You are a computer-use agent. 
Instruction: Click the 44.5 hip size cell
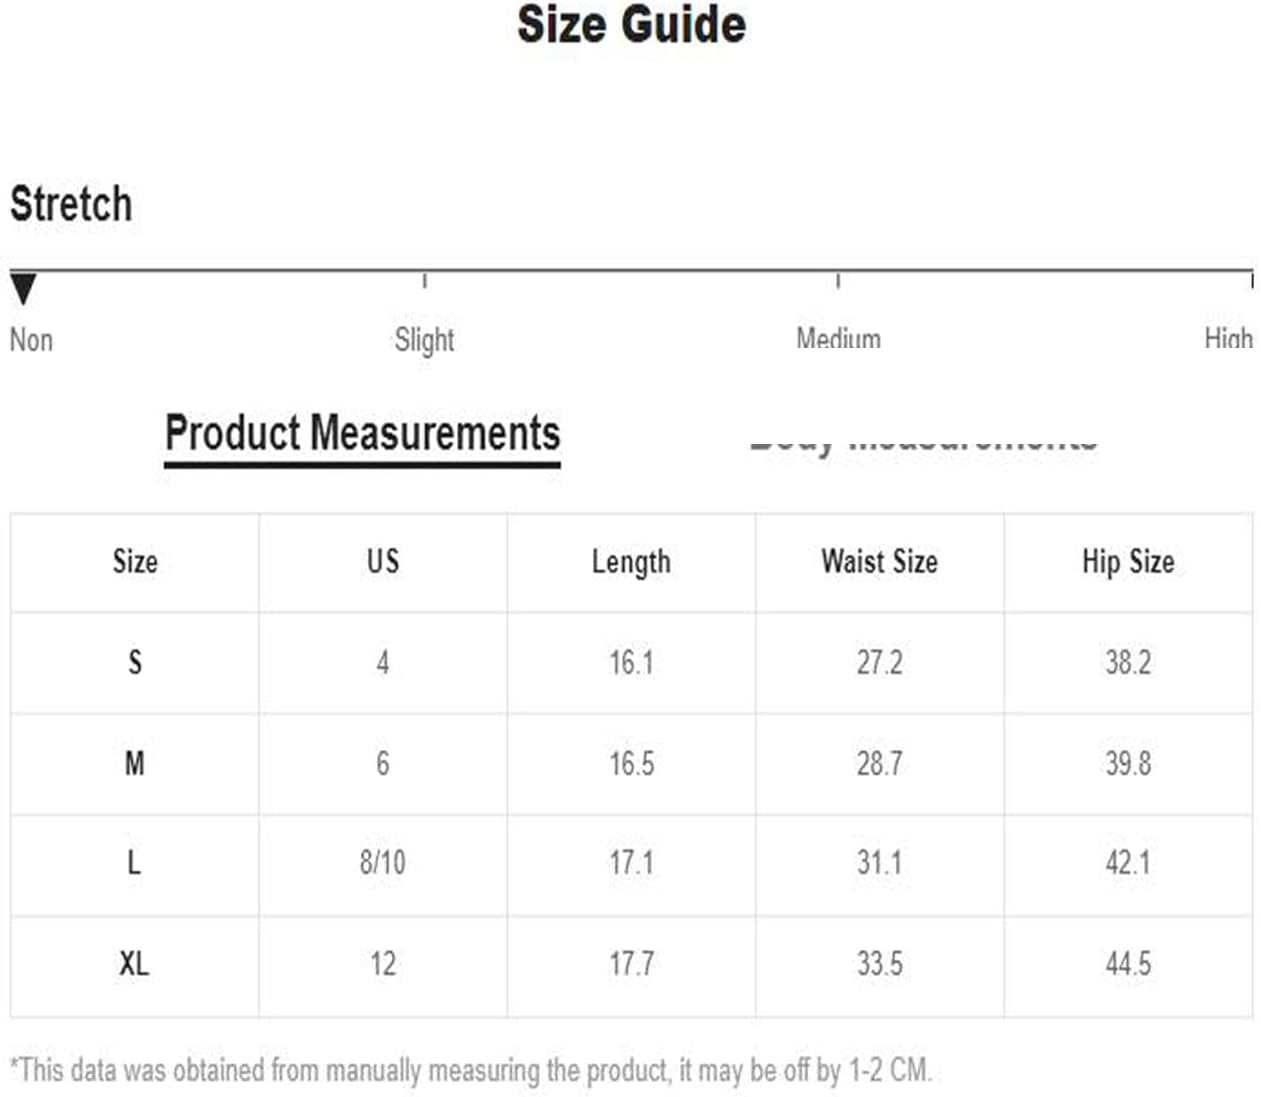(x=1128, y=964)
